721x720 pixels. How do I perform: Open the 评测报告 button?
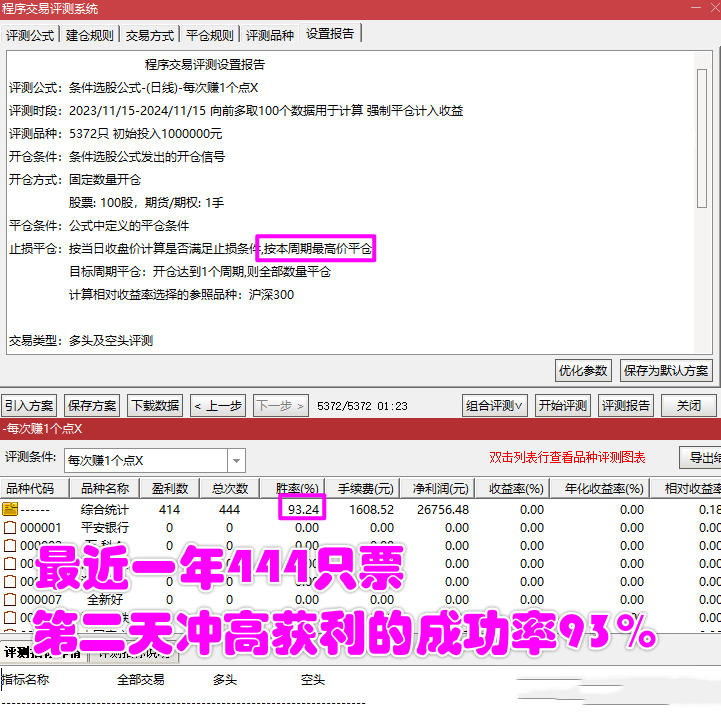click(x=626, y=405)
